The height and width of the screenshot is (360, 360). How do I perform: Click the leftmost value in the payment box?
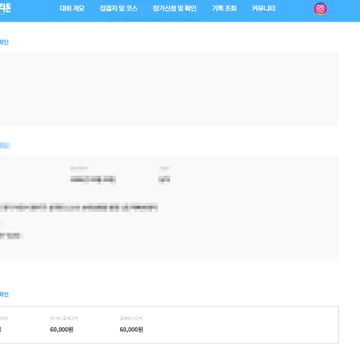pos(1,330)
